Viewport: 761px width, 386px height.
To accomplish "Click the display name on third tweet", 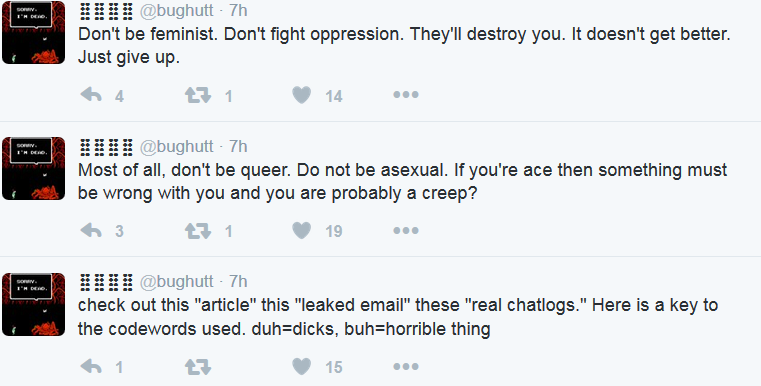I will (106, 282).
